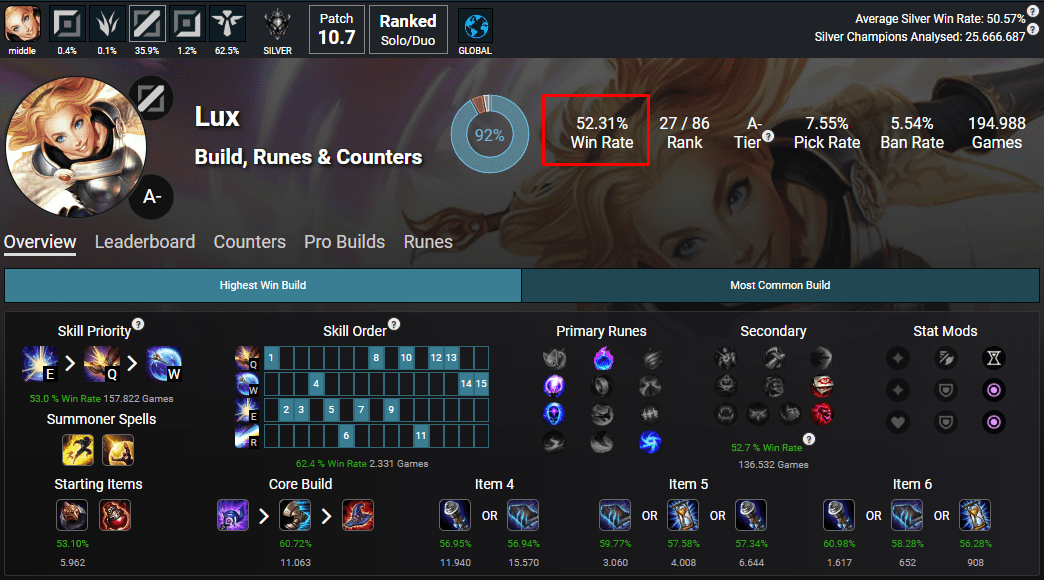Click help icon beside 52.7 % Win Rate
1044x580 pixels.
[809, 439]
